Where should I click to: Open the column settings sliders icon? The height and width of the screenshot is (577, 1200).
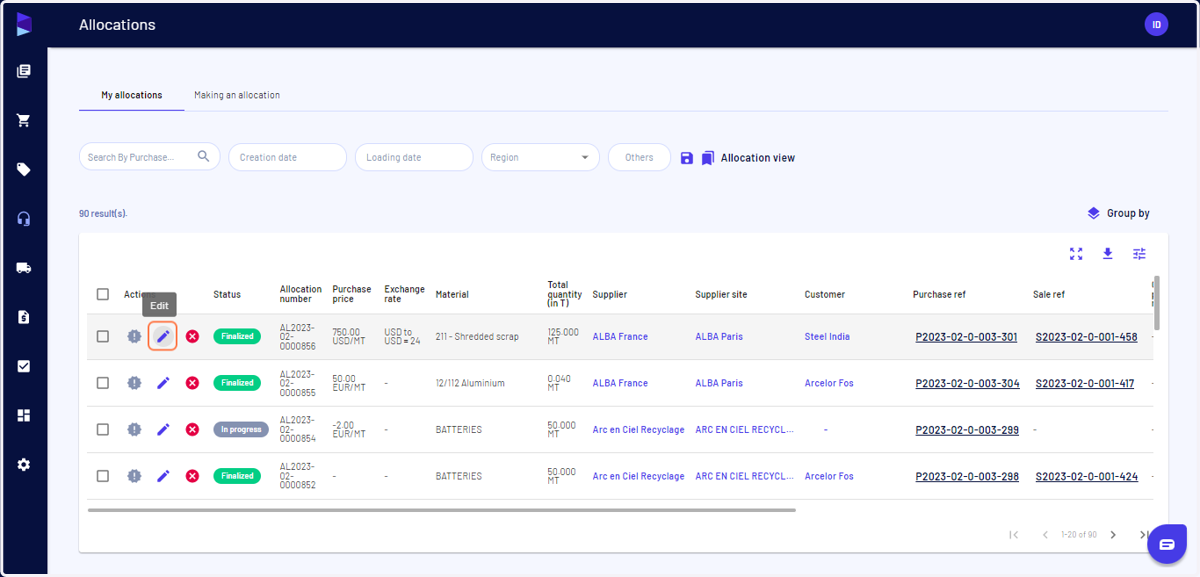click(1139, 254)
